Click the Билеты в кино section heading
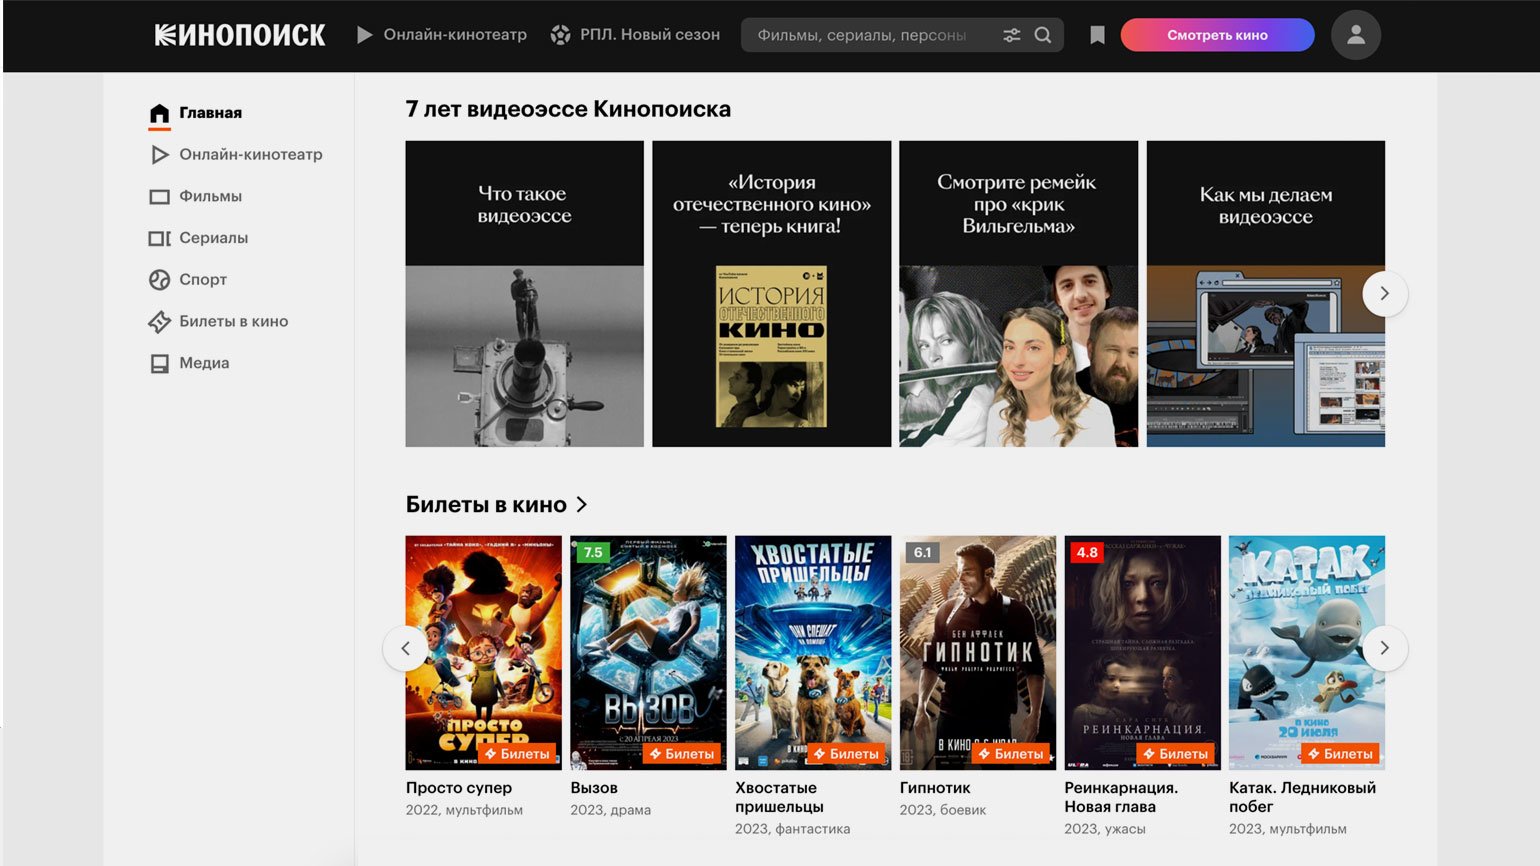Image resolution: width=1540 pixels, height=866 pixels. coord(486,505)
